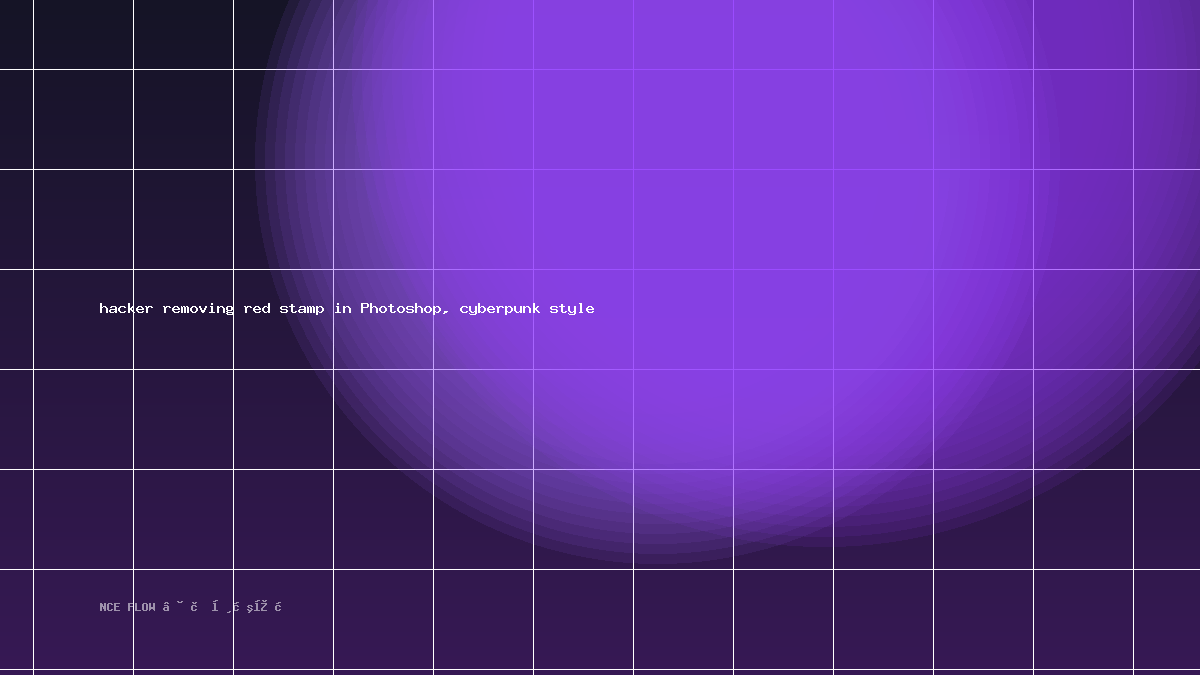Click the first letter "h" of "hacker"

click(x=104, y=308)
